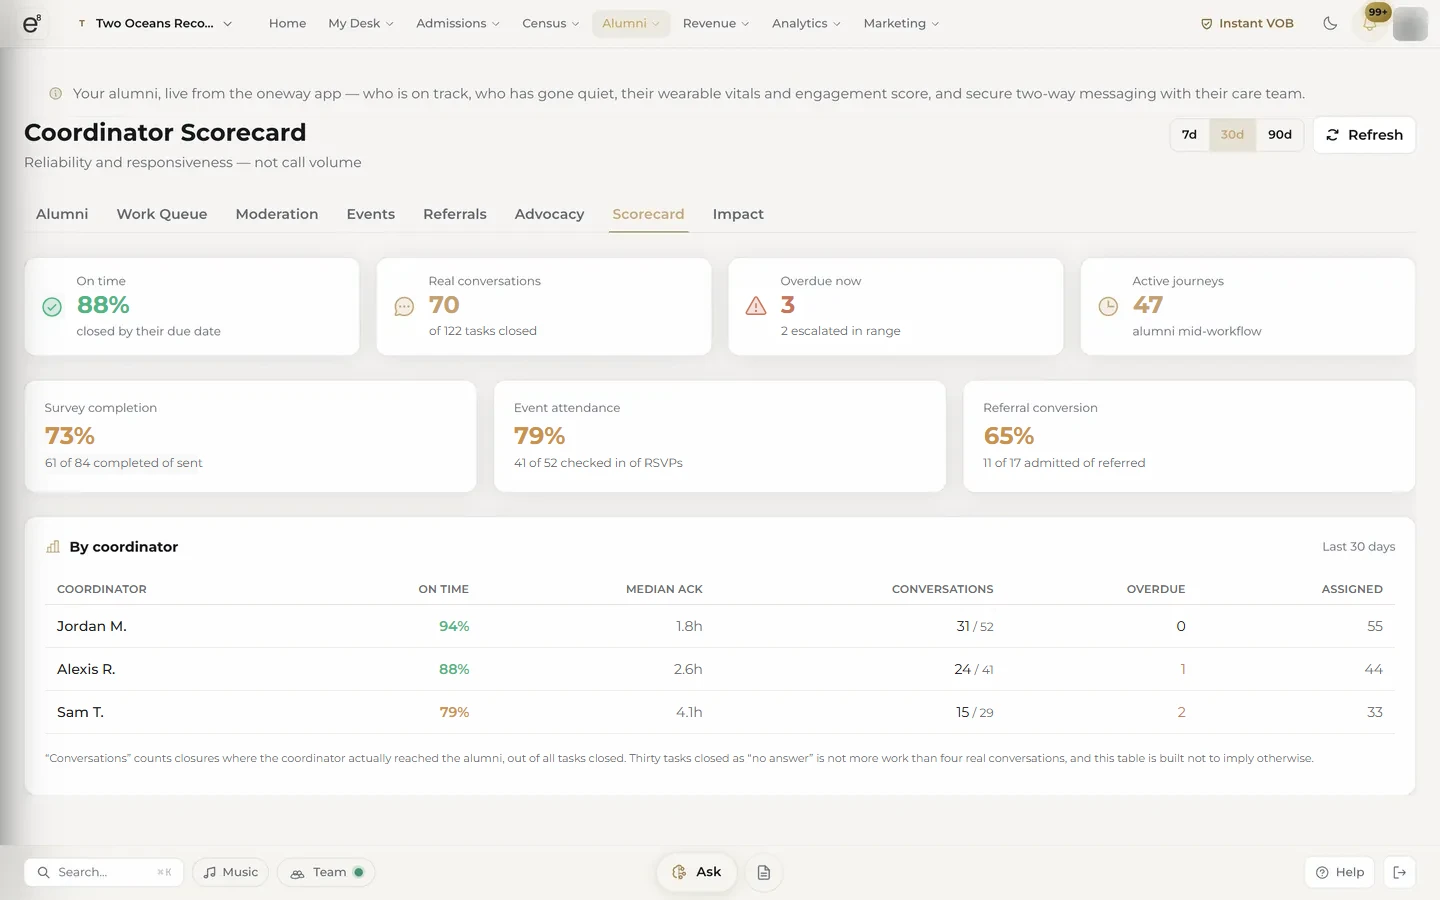Click the Last 30 days label
1440x900 pixels.
(x=1358, y=547)
